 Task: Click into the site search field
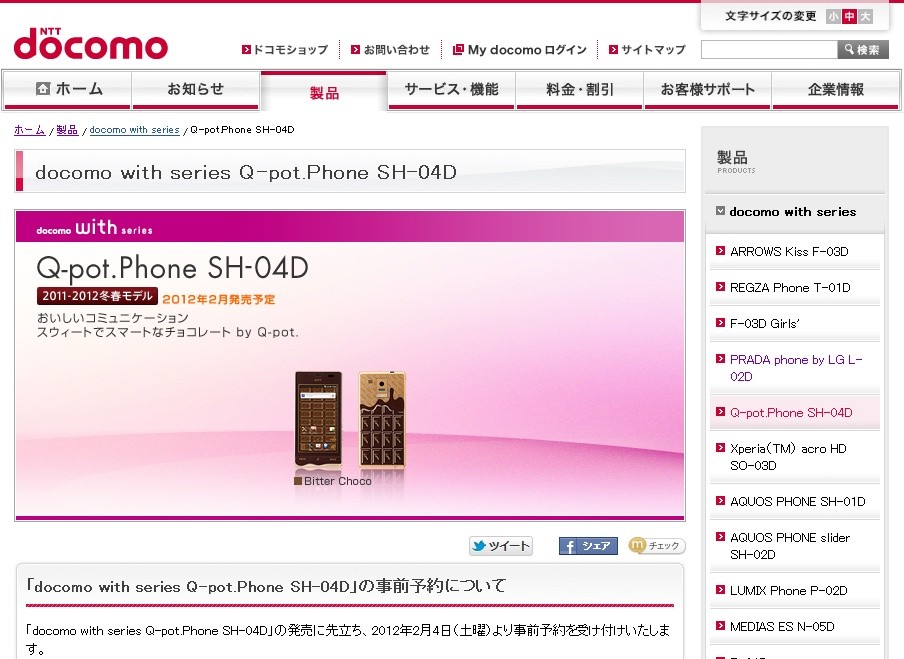(x=769, y=50)
